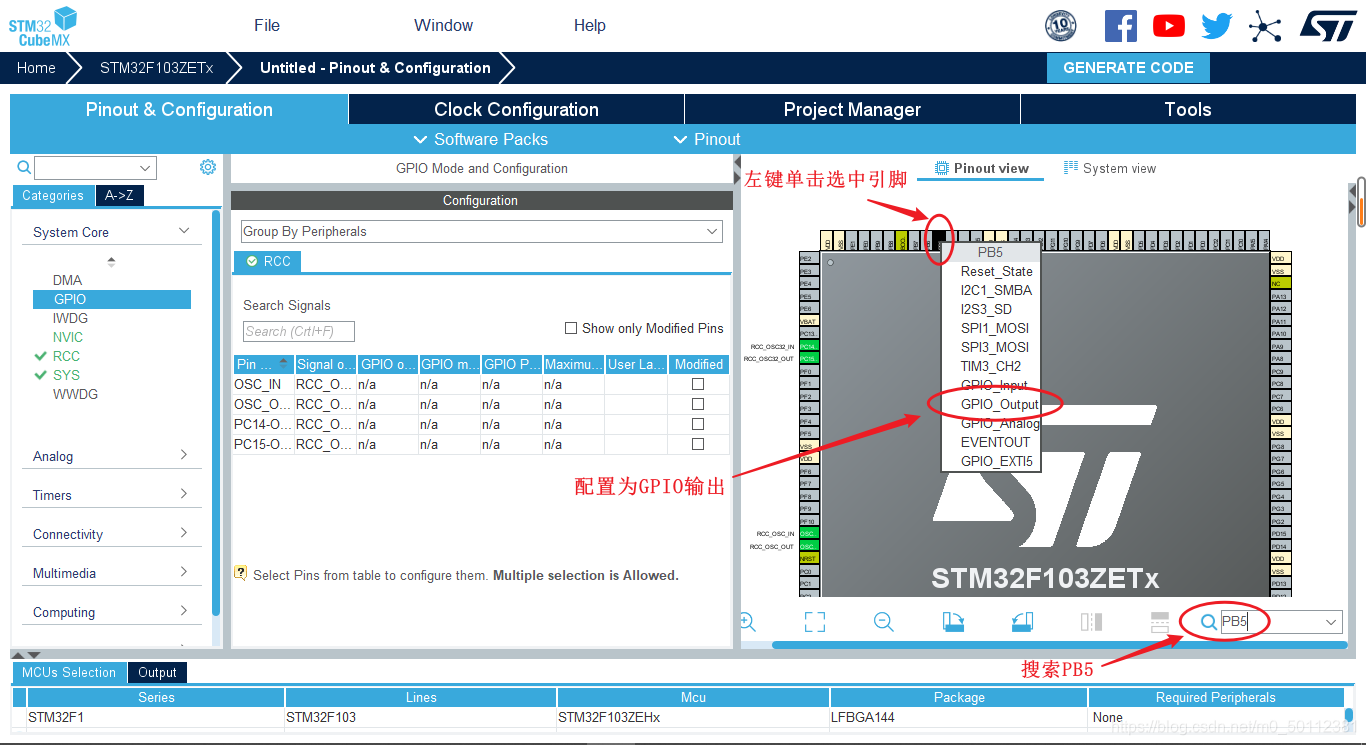Click the yellow hint icon beside Select Pins text
The image size is (1366, 745).
(240, 573)
